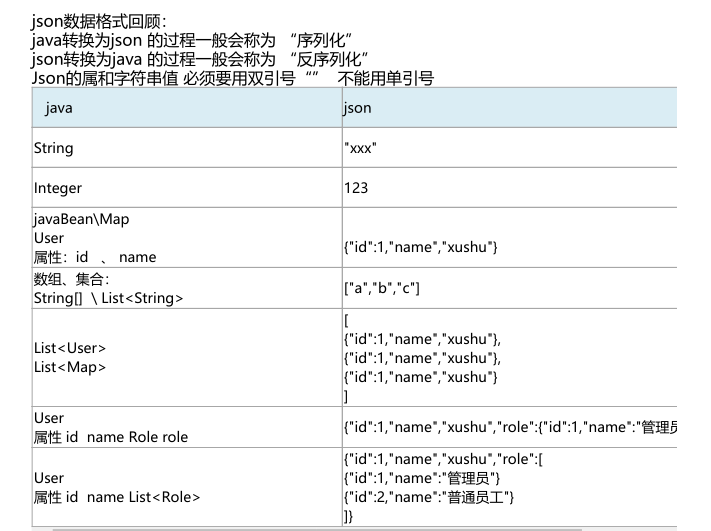Click the 'json' table header cell
Image resolution: width=711 pixels, height=531 pixels.
click(x=510, y=107)
